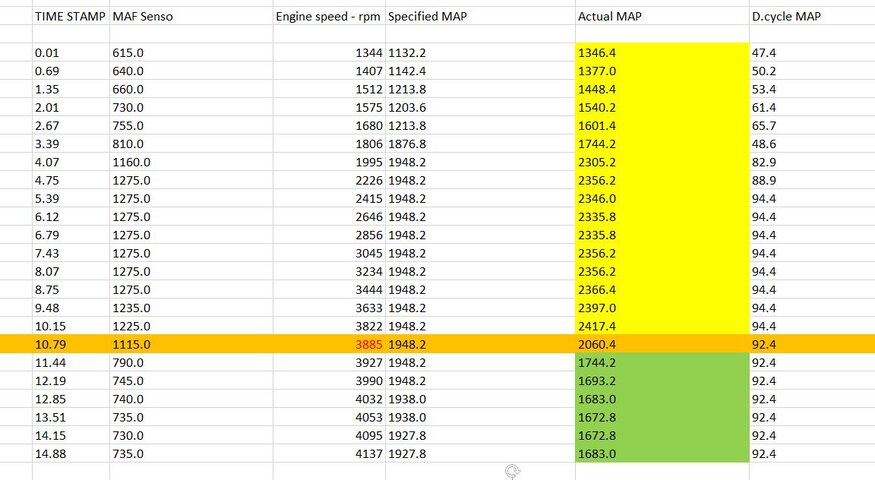This screenshot has height=480, width=875.
Task: Click Specified MAP cell 1132.2
Action: point(480,52)
